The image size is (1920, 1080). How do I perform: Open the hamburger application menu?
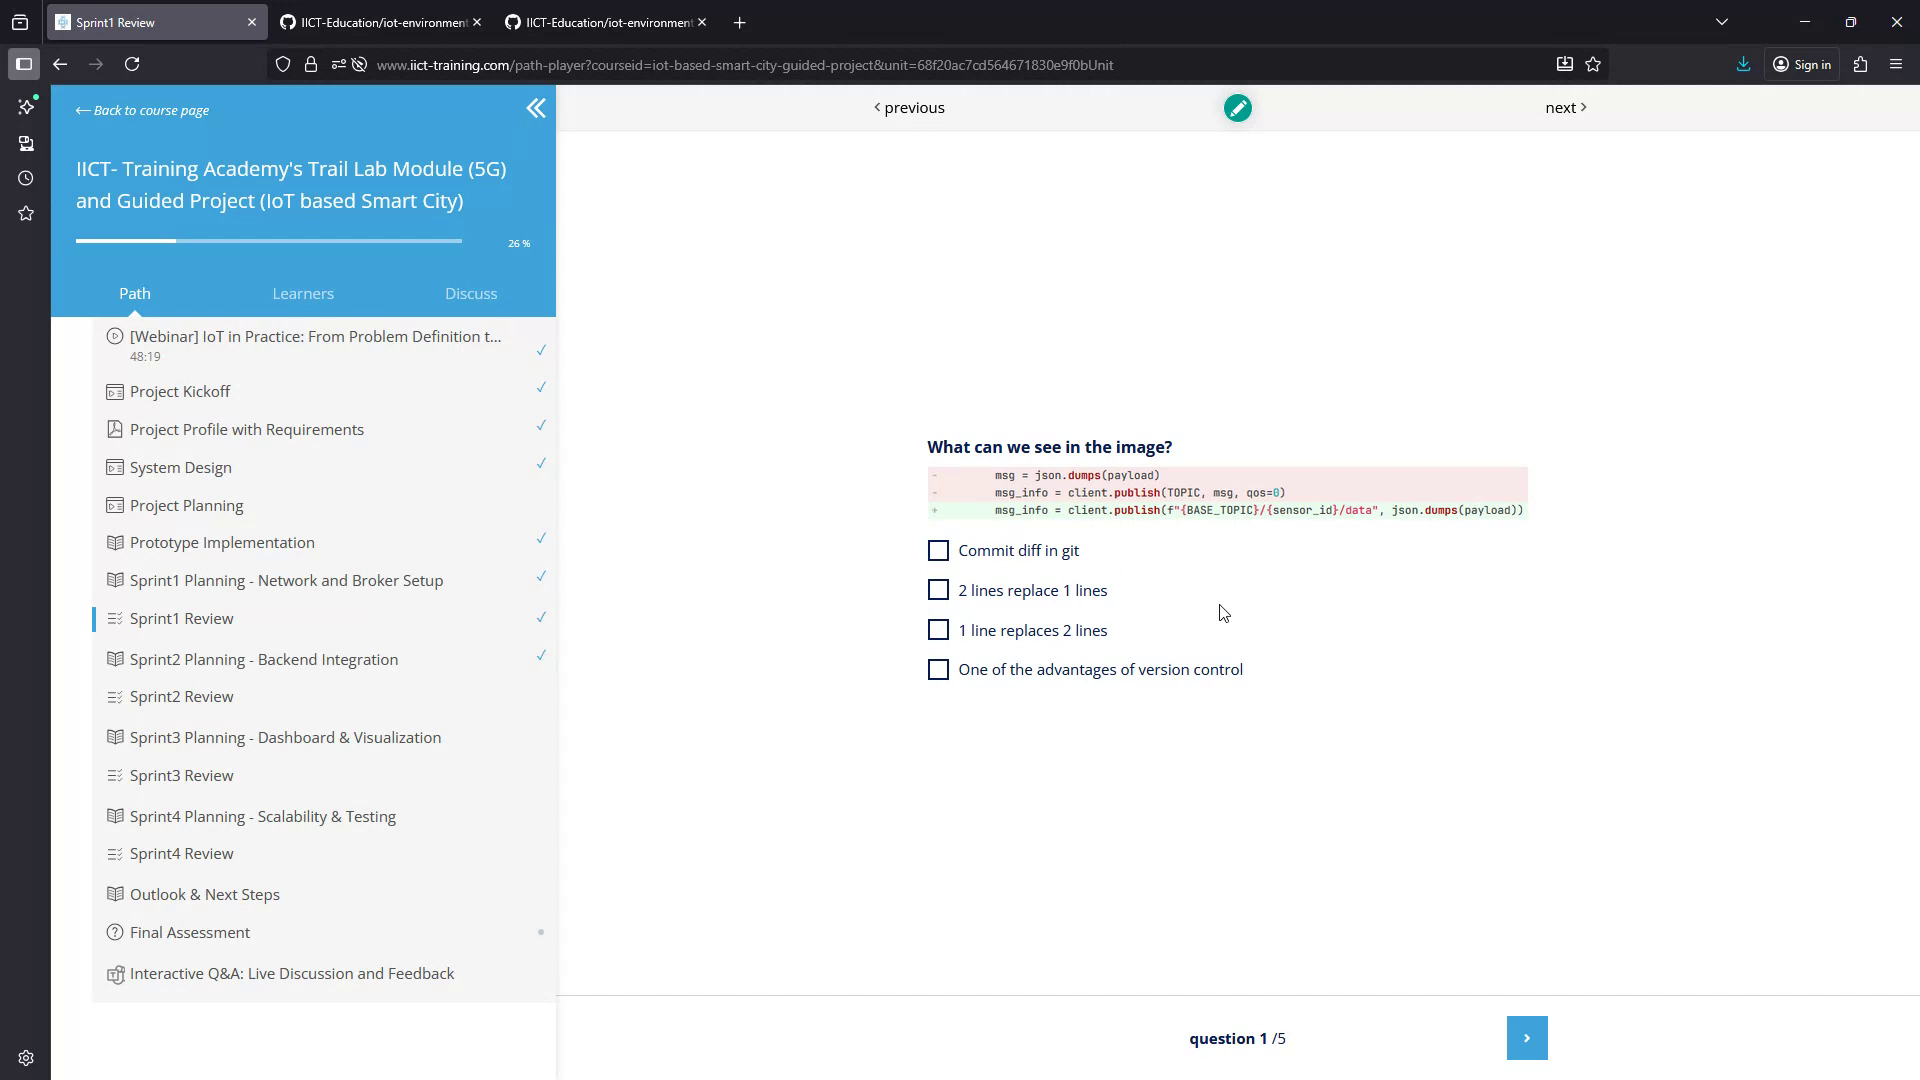1896,64
